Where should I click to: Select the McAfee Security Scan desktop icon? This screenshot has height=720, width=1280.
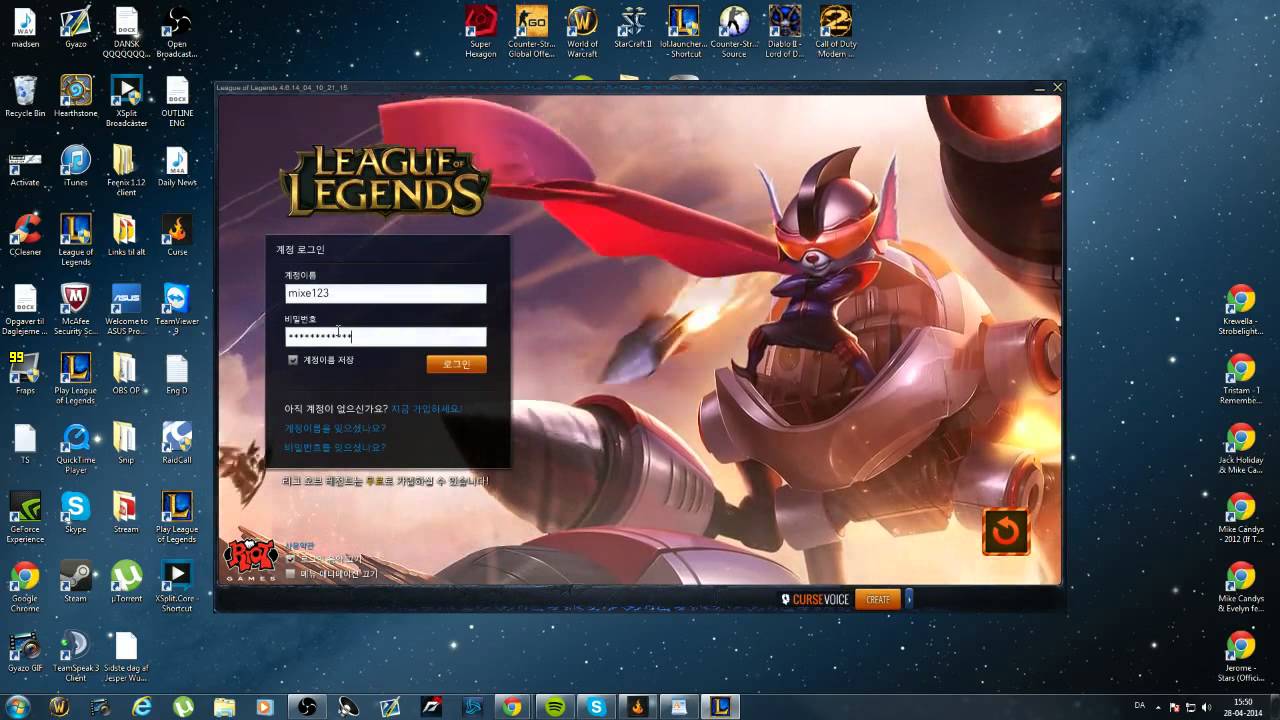76,309
